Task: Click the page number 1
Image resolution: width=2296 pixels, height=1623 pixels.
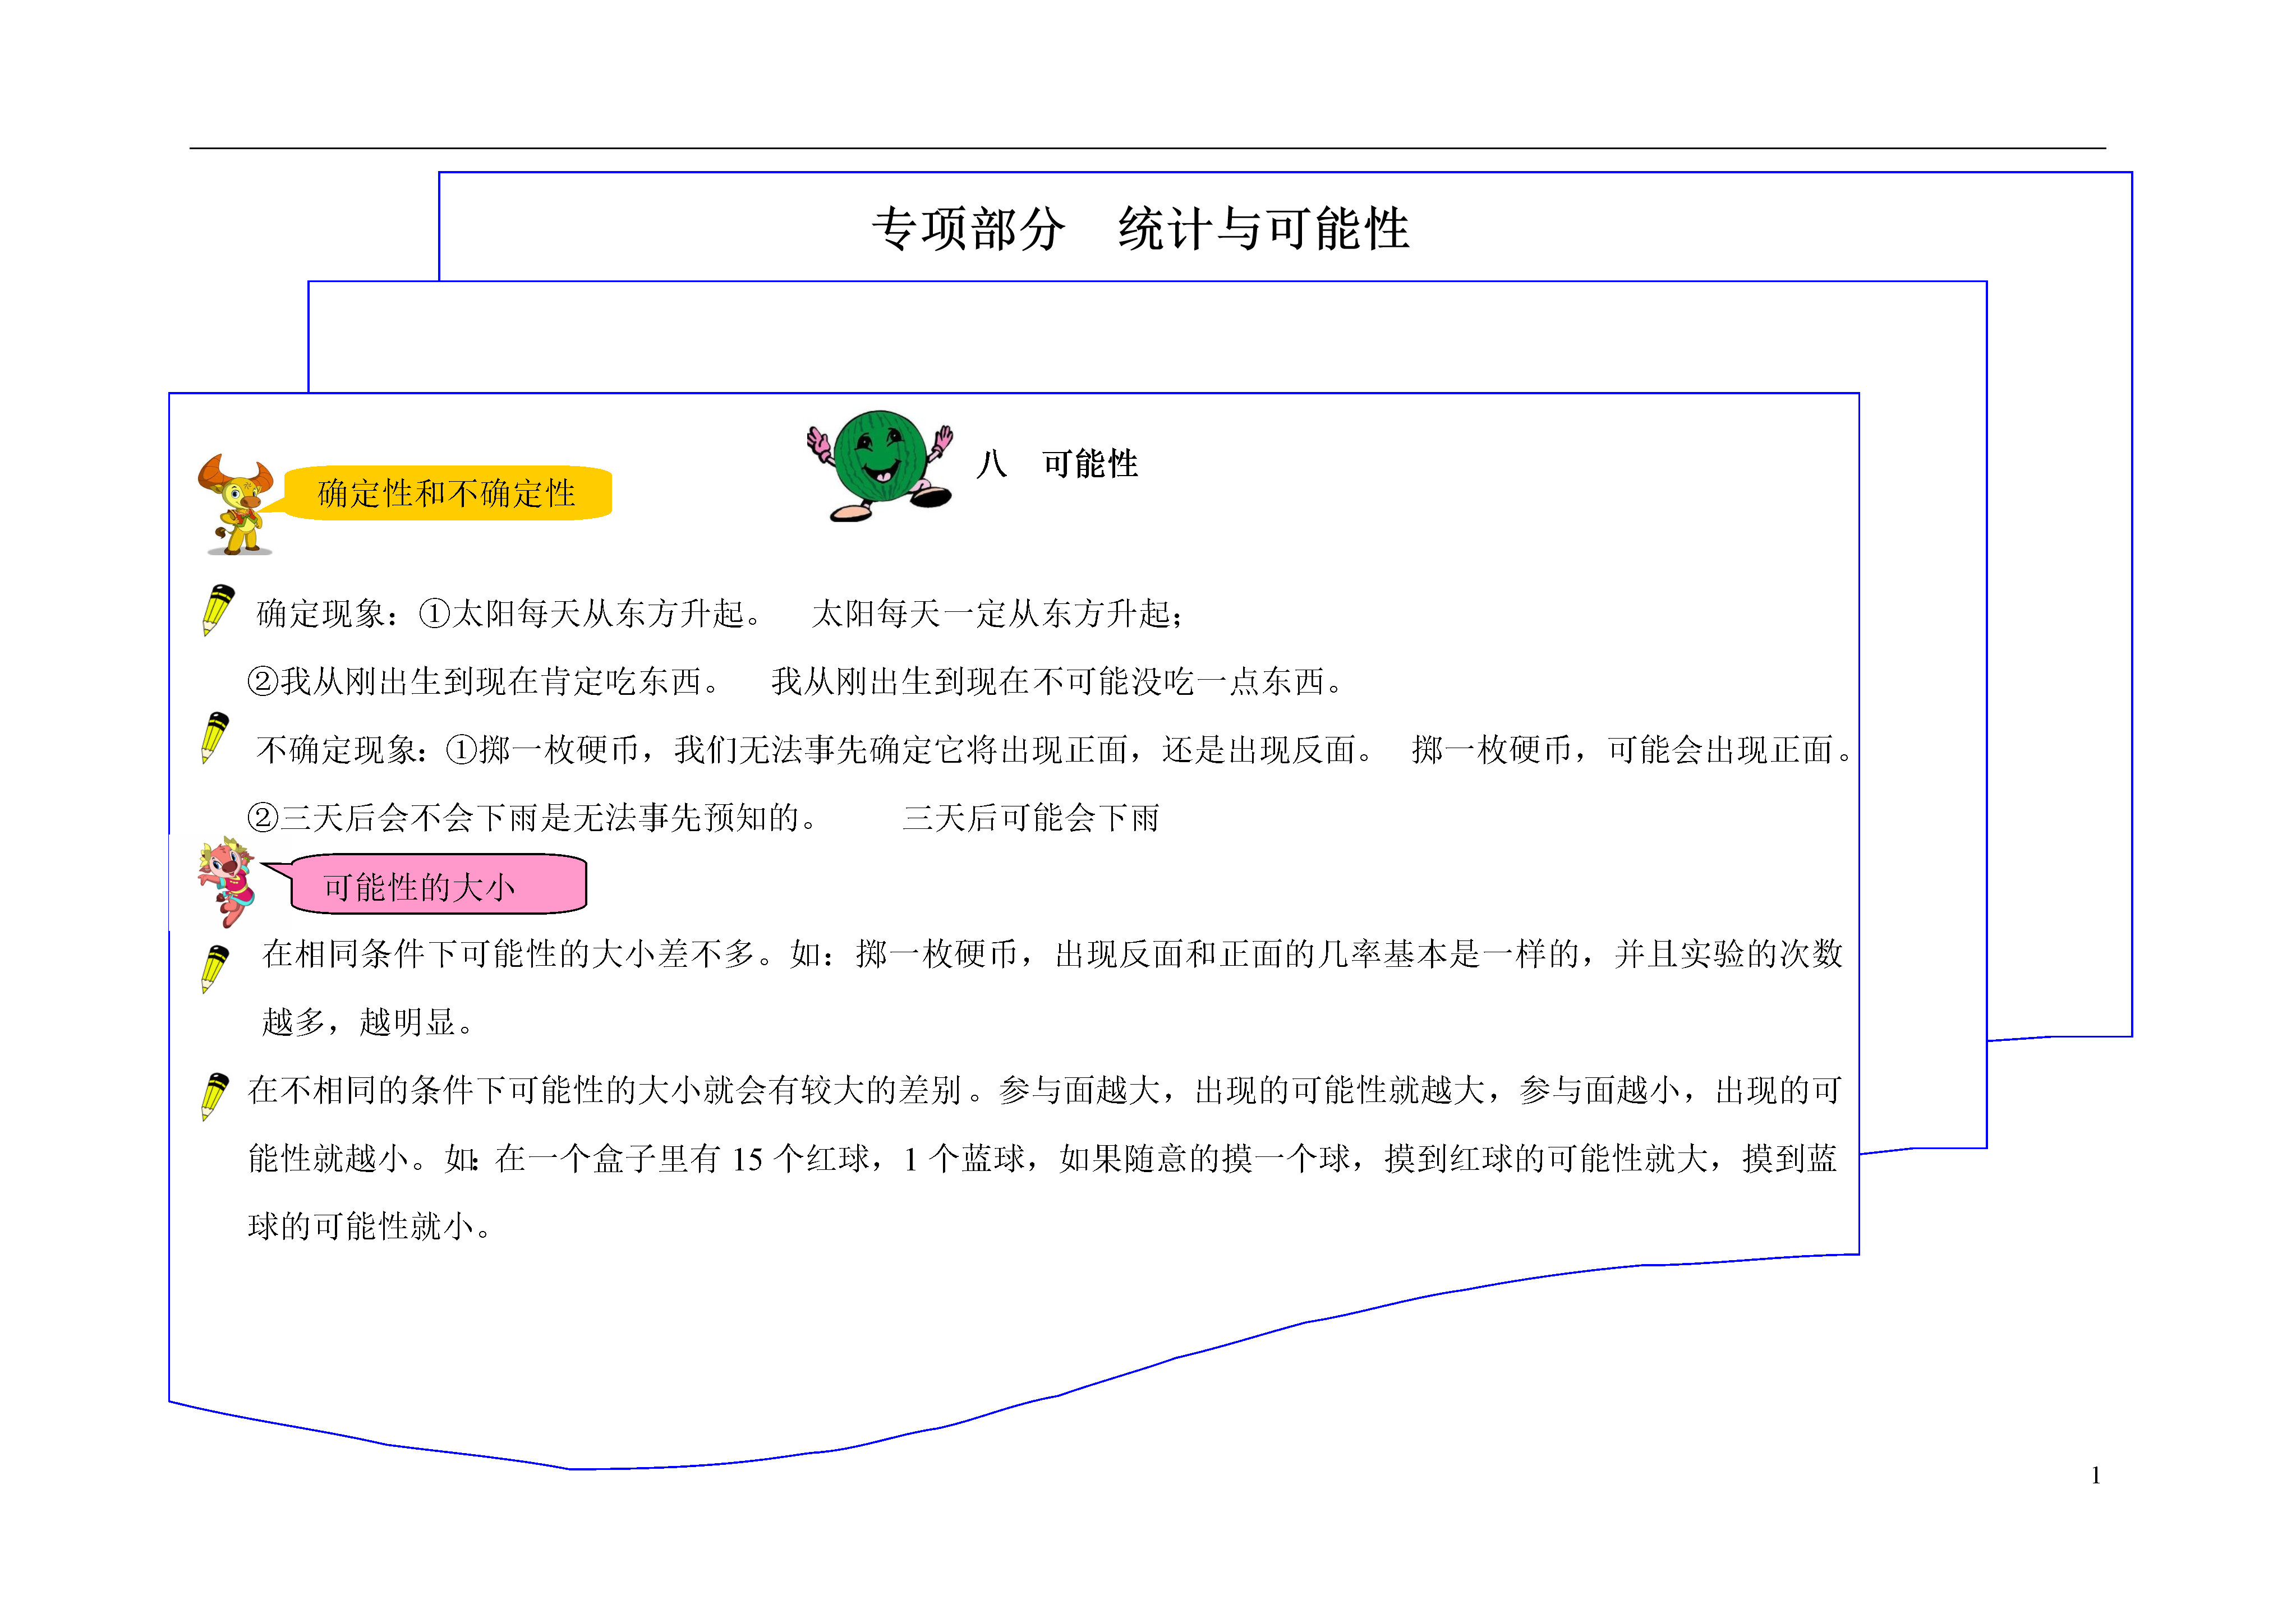Action: click(2095, 1476)
